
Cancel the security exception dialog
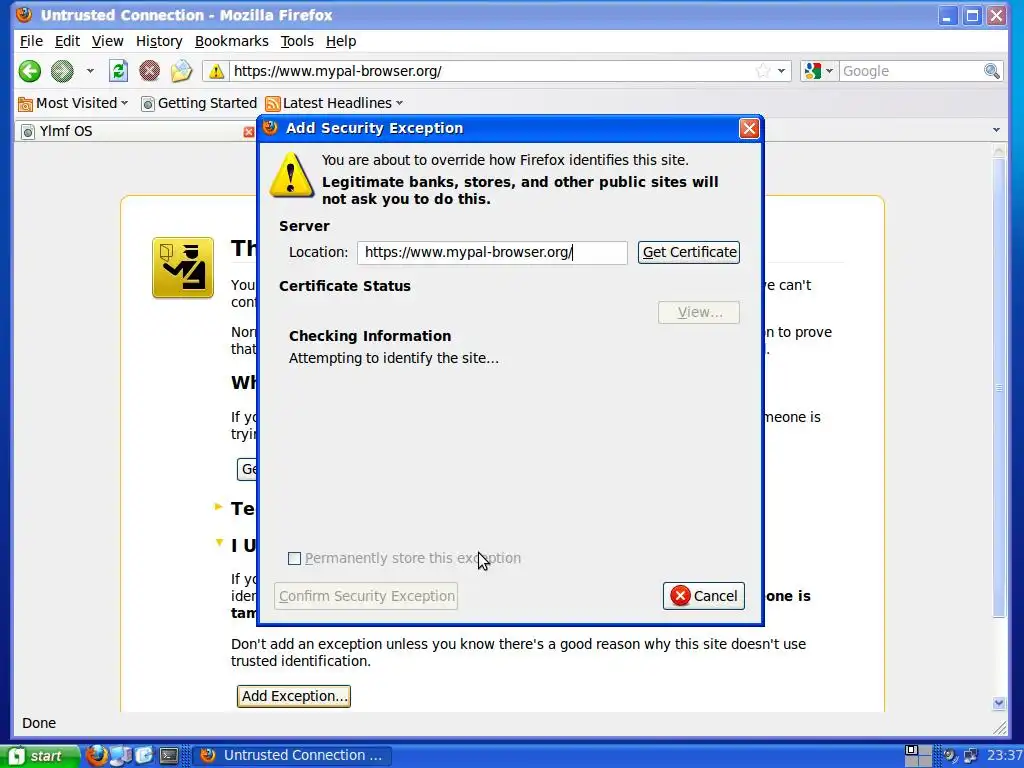pos(703,596)
